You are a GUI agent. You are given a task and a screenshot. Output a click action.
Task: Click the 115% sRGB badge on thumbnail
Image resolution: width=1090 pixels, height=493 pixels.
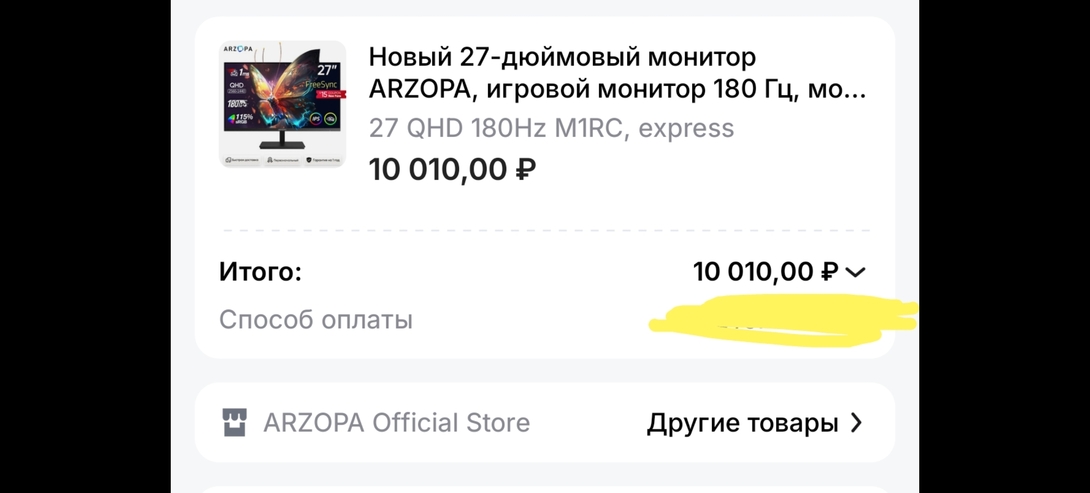(241, 118)
